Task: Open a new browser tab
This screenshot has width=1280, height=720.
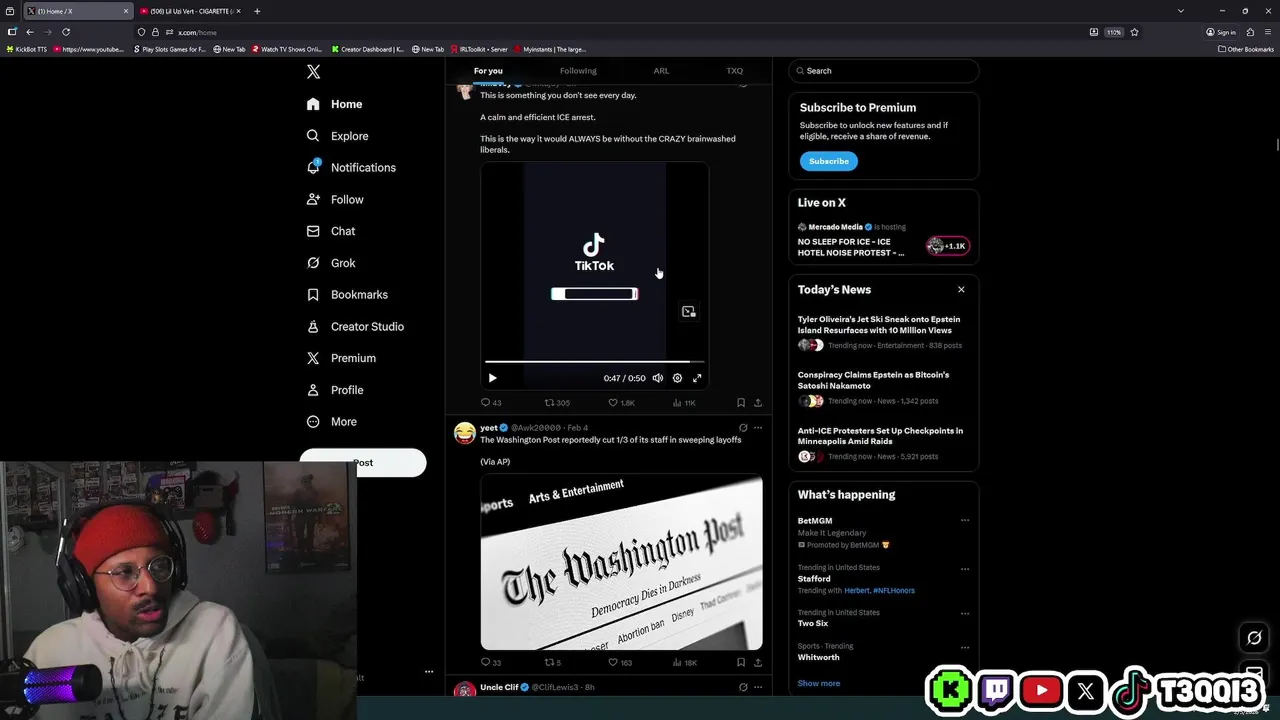Action: [x=257, y=11]
